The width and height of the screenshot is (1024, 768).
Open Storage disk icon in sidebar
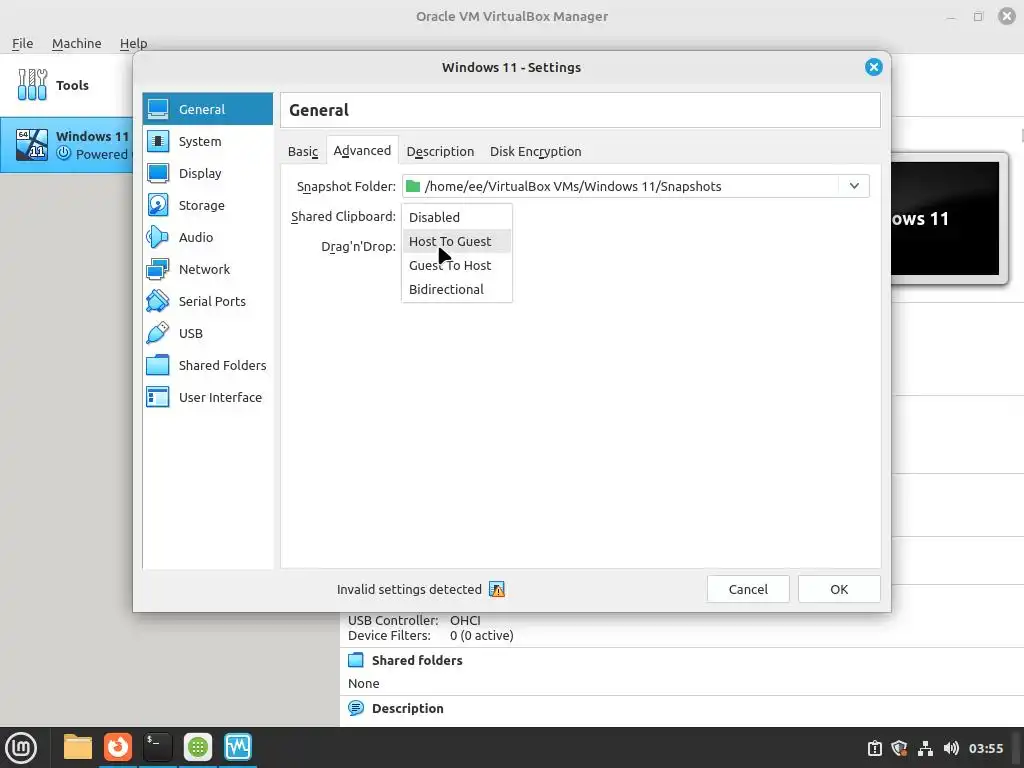158,205
